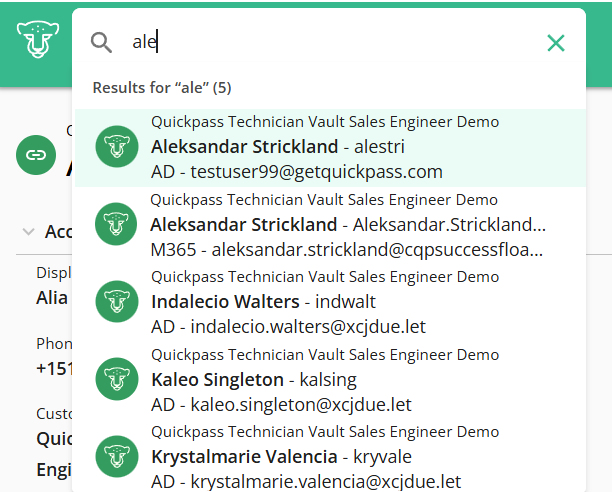The width and height of the screenshot is (612, 492).
Task: Click avatar icon beside the alestri result
Action: [116, 147]
